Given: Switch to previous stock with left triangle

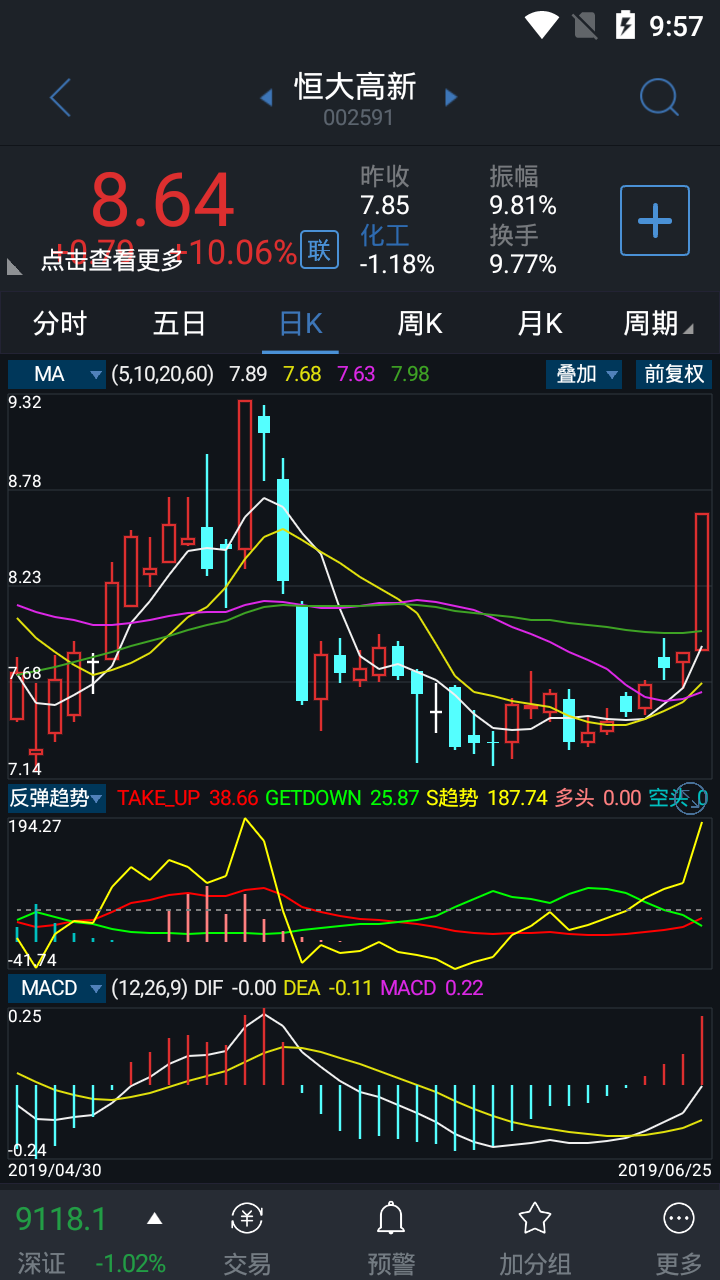Looking at the screenshot, I should click(x=266, y=97).
